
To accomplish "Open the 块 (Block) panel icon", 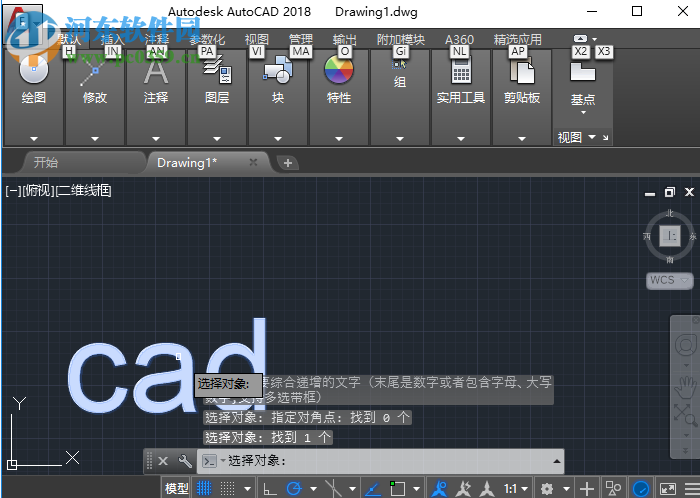I will click(x=278, y=71).
